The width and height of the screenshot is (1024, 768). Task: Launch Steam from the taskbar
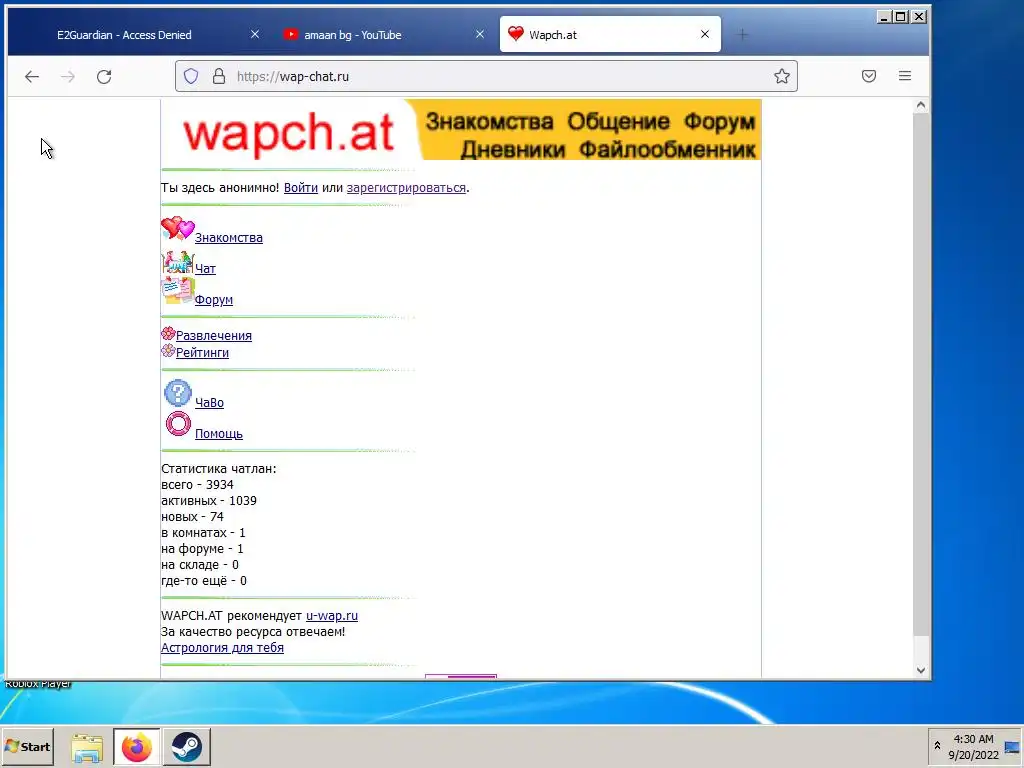(187, 747)
